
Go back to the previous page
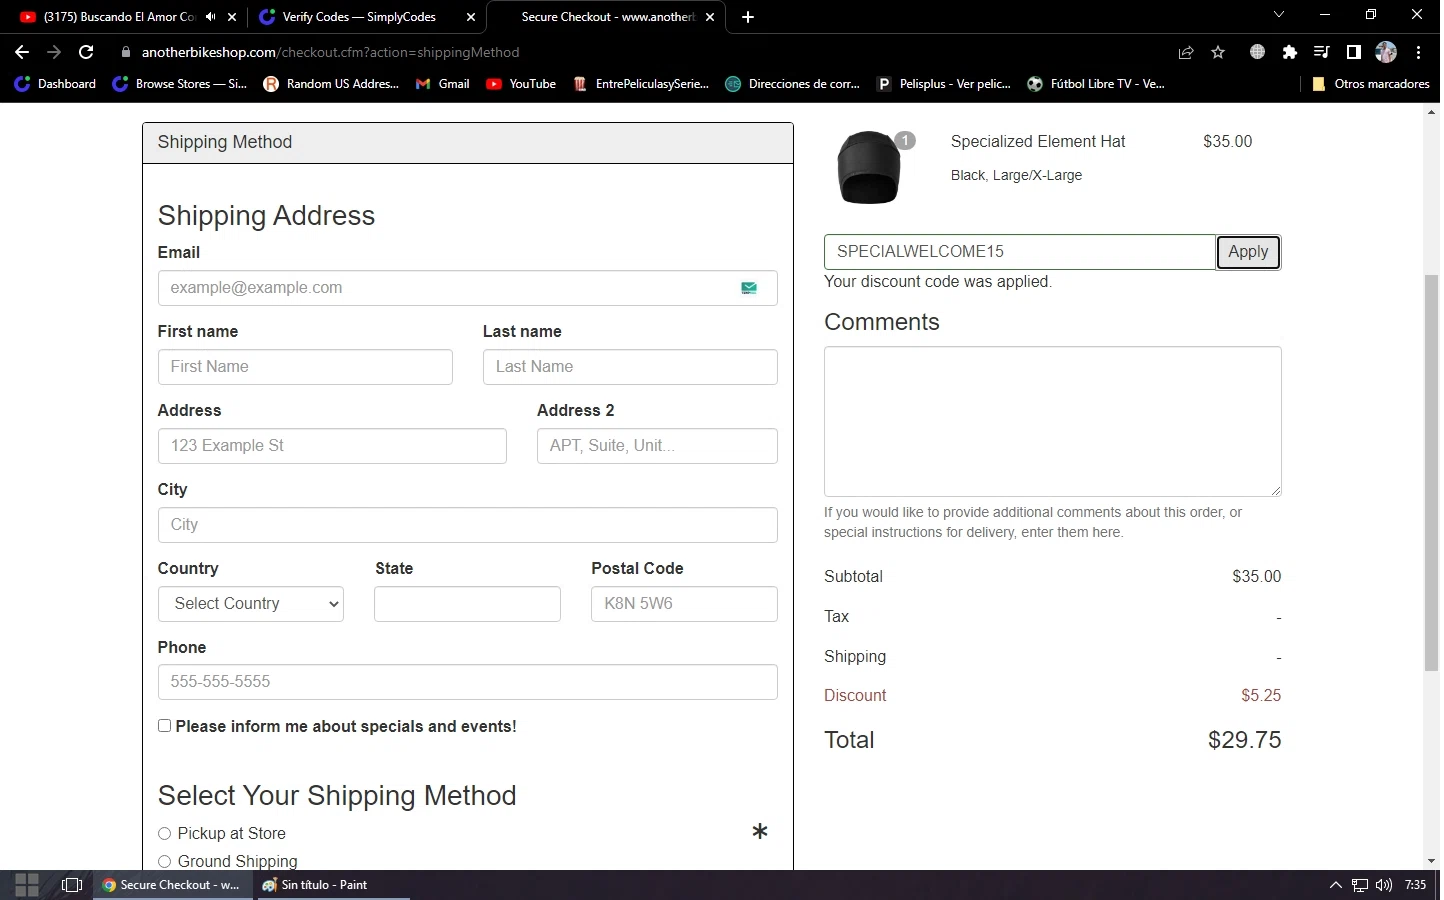click(22, 52)
